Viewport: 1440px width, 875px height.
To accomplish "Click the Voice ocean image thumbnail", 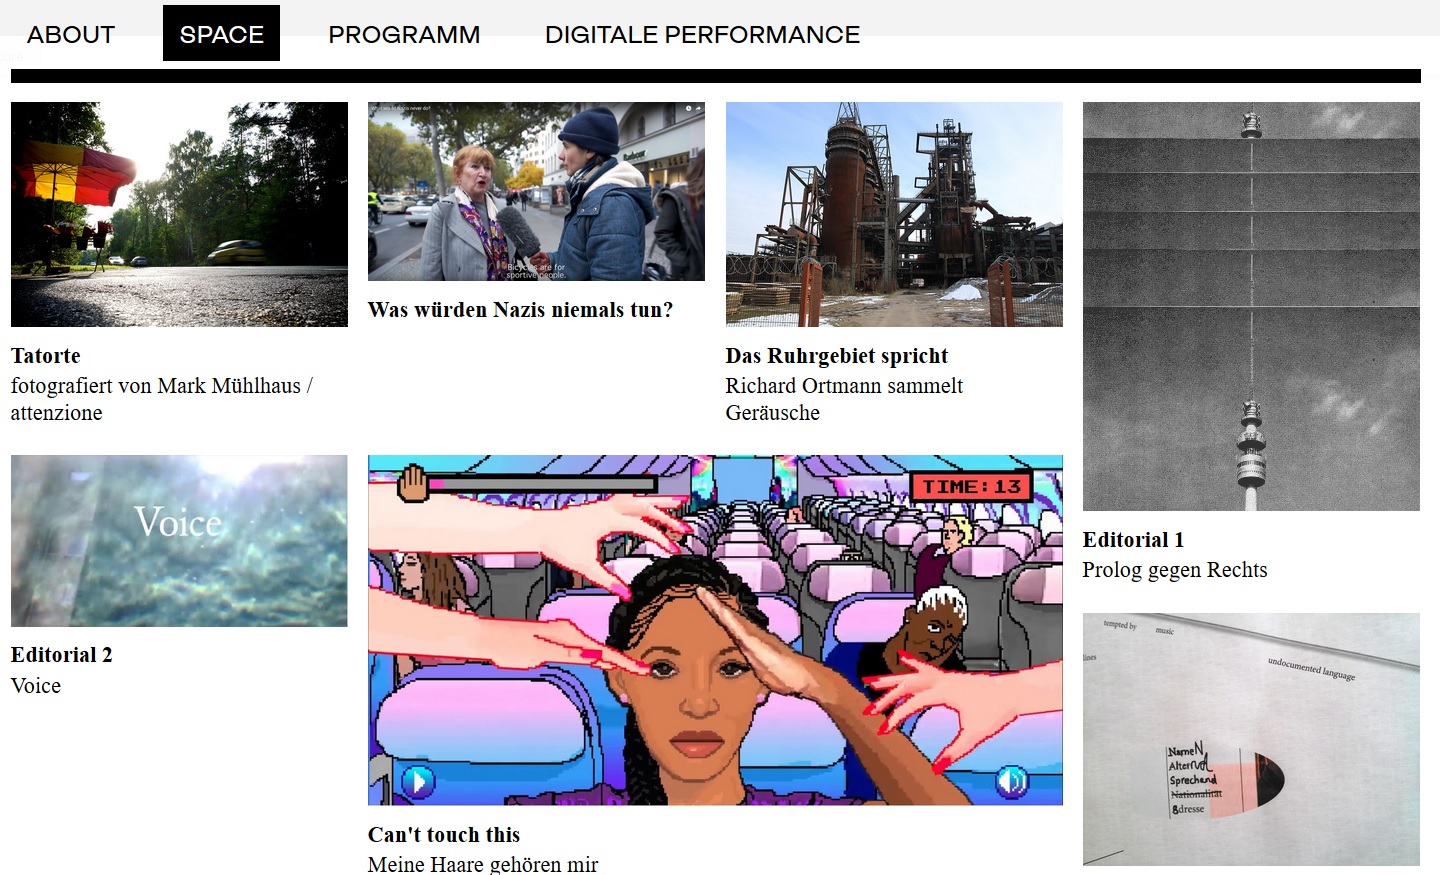I will (178, 540).
